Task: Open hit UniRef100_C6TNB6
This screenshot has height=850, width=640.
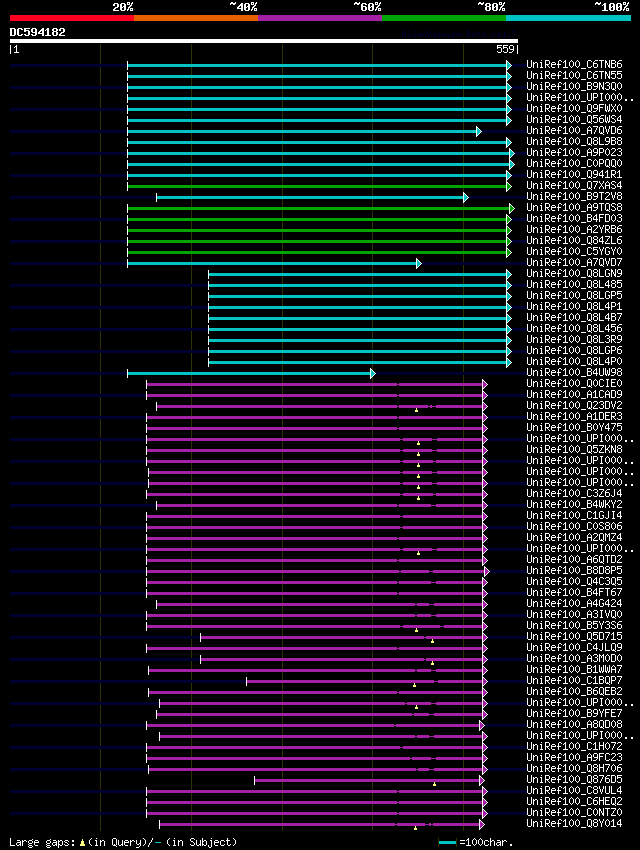Action: click(x=574, y=64)
